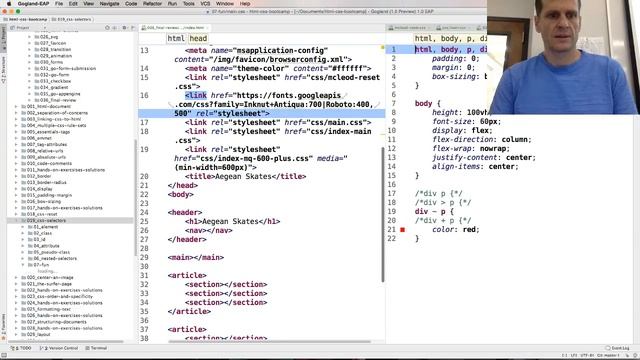Toggle the Favorites side tool window tab
The width and height of the screenshot is (640, 360).
pyautogui.click(x=4, y=327)
